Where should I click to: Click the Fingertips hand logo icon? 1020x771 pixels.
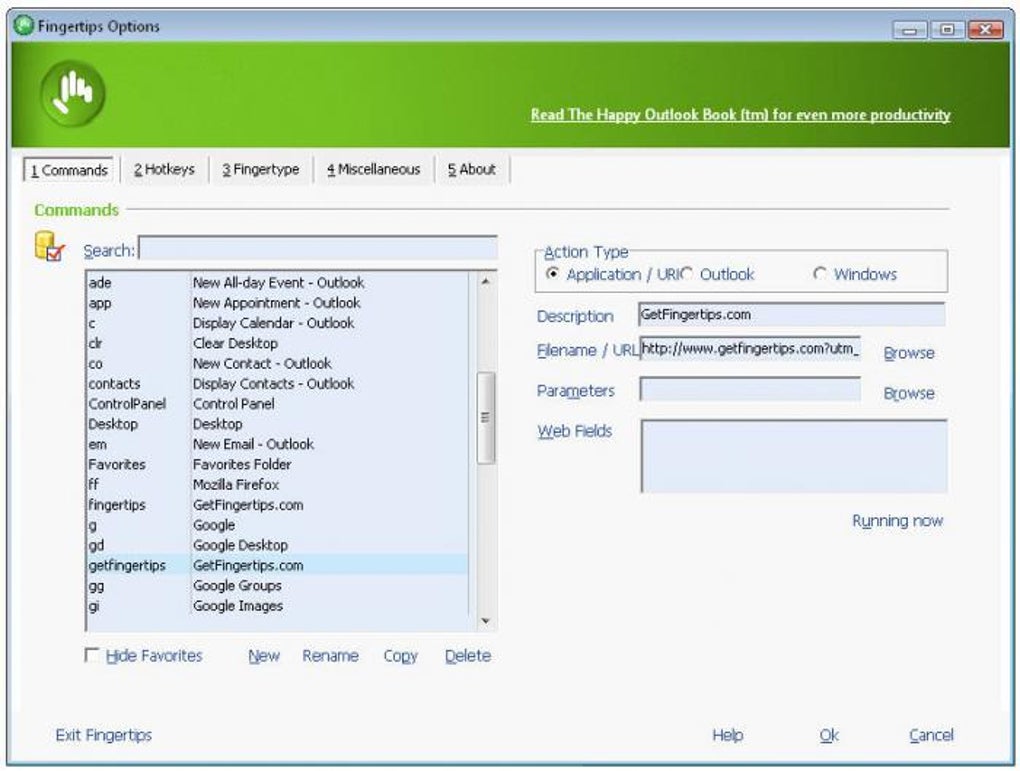tap(73, 94)
